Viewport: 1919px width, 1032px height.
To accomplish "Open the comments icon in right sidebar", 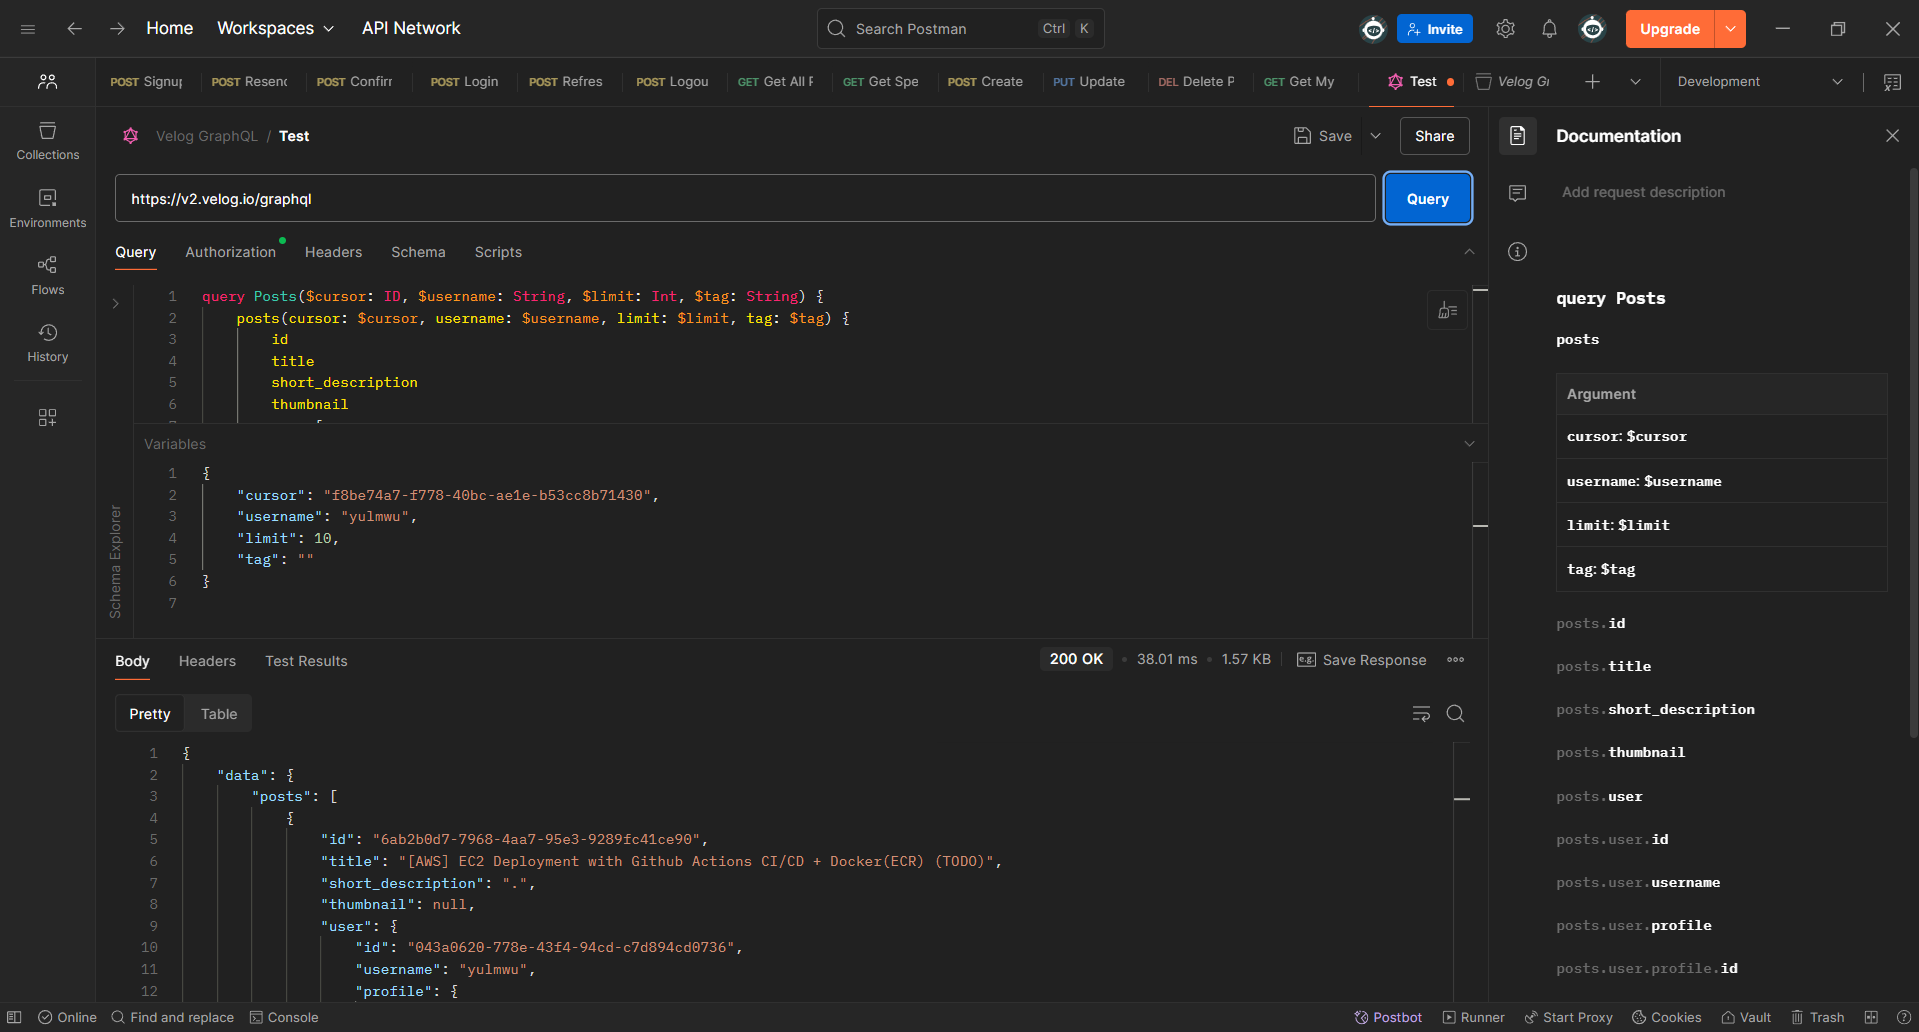I will [1517, 193].
